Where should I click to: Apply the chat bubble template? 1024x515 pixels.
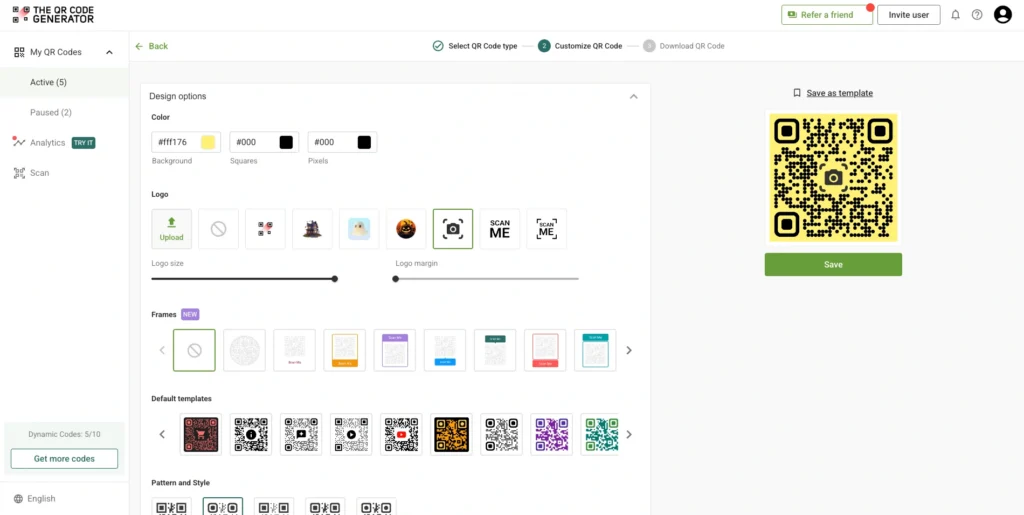point(301,434)
